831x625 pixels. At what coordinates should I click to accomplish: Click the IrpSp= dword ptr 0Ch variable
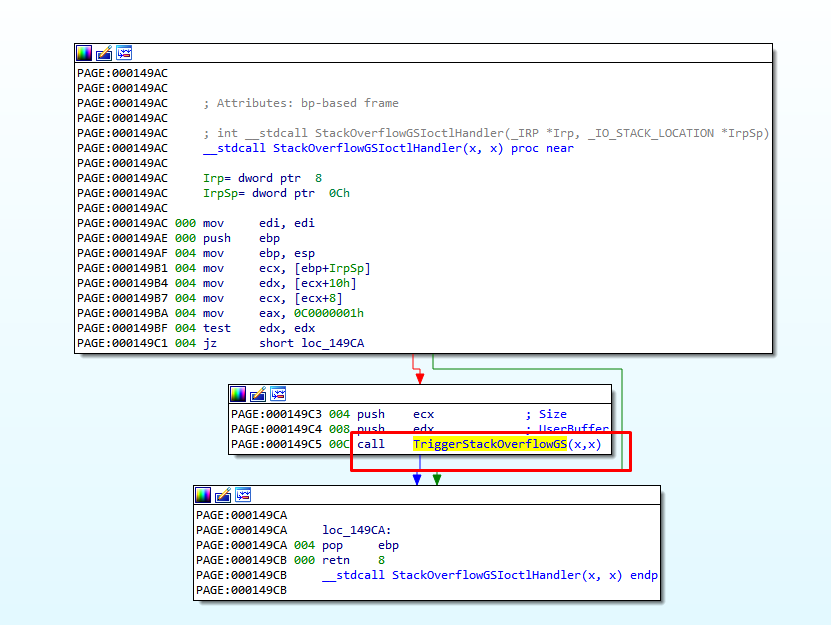click(276, 193)
